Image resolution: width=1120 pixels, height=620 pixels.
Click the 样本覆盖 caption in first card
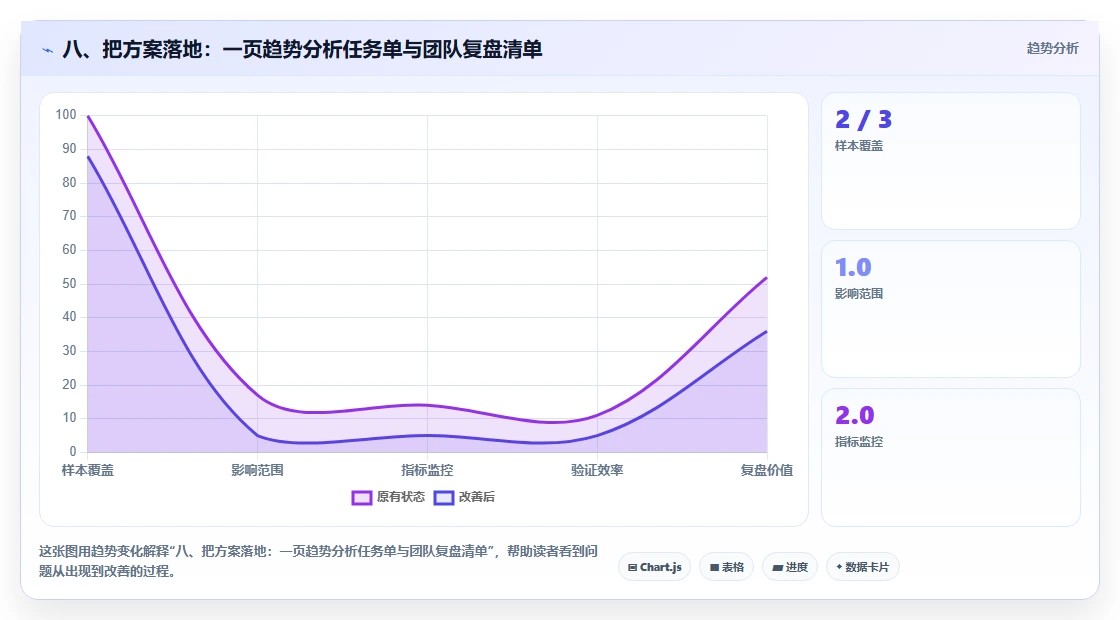[x=859, y=146]
